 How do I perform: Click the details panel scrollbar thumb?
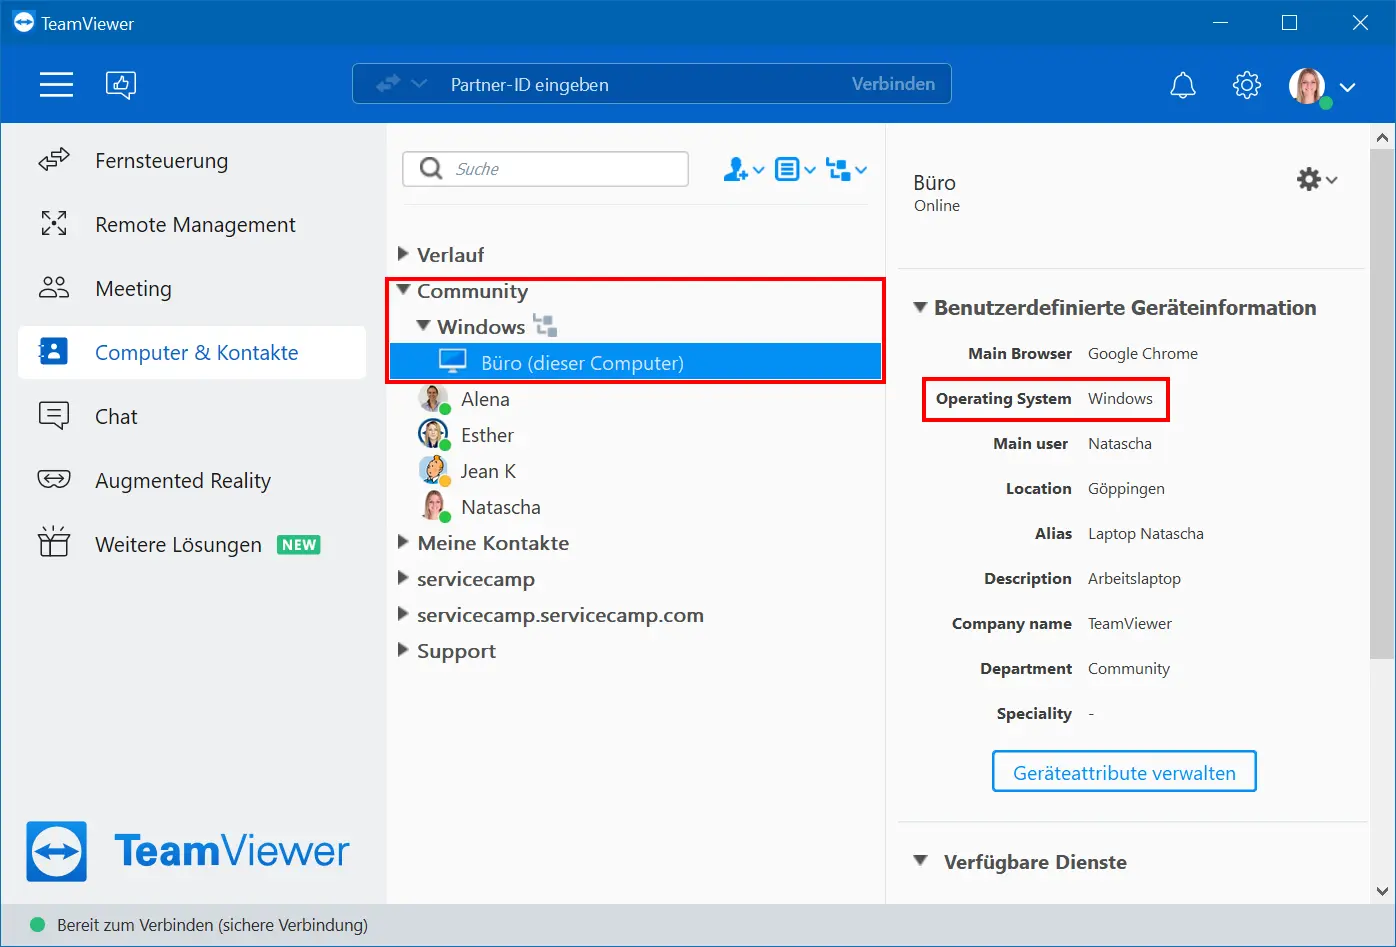(1382, 404)
